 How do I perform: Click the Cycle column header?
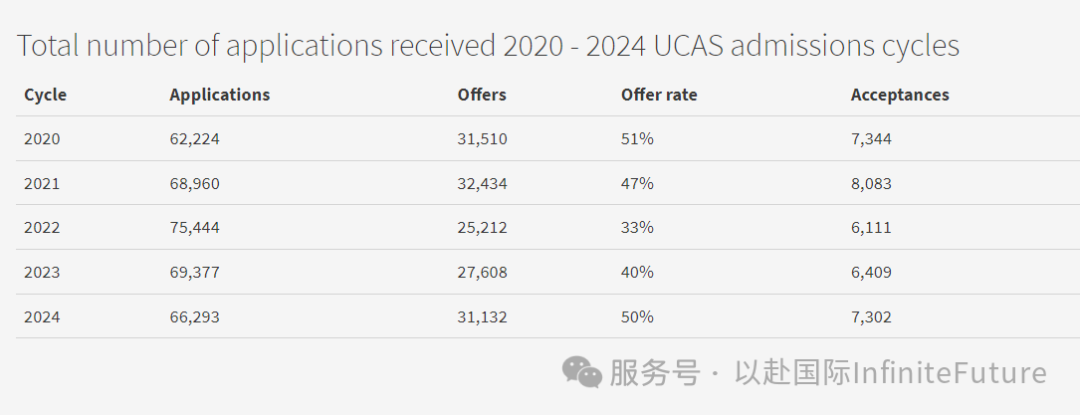click(x=45, y=95)
